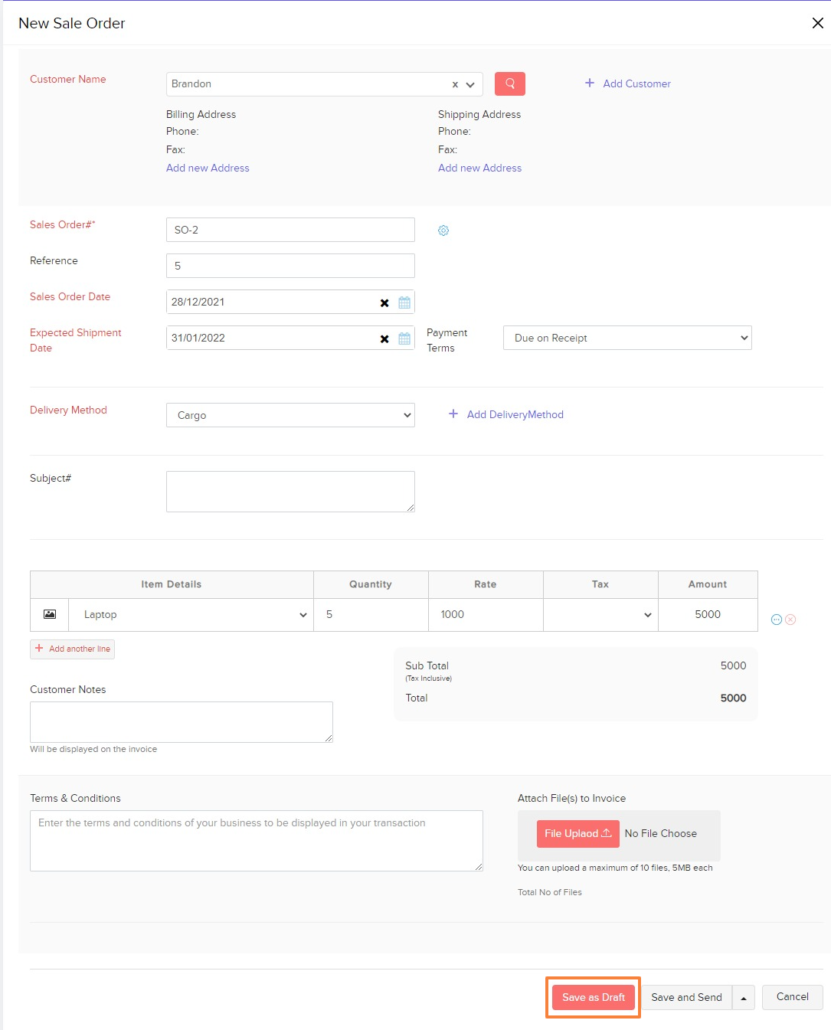Clear the Sales Order Date with the x icon
The height and width of the screenshot is (1030, 831).
point(383,301)
